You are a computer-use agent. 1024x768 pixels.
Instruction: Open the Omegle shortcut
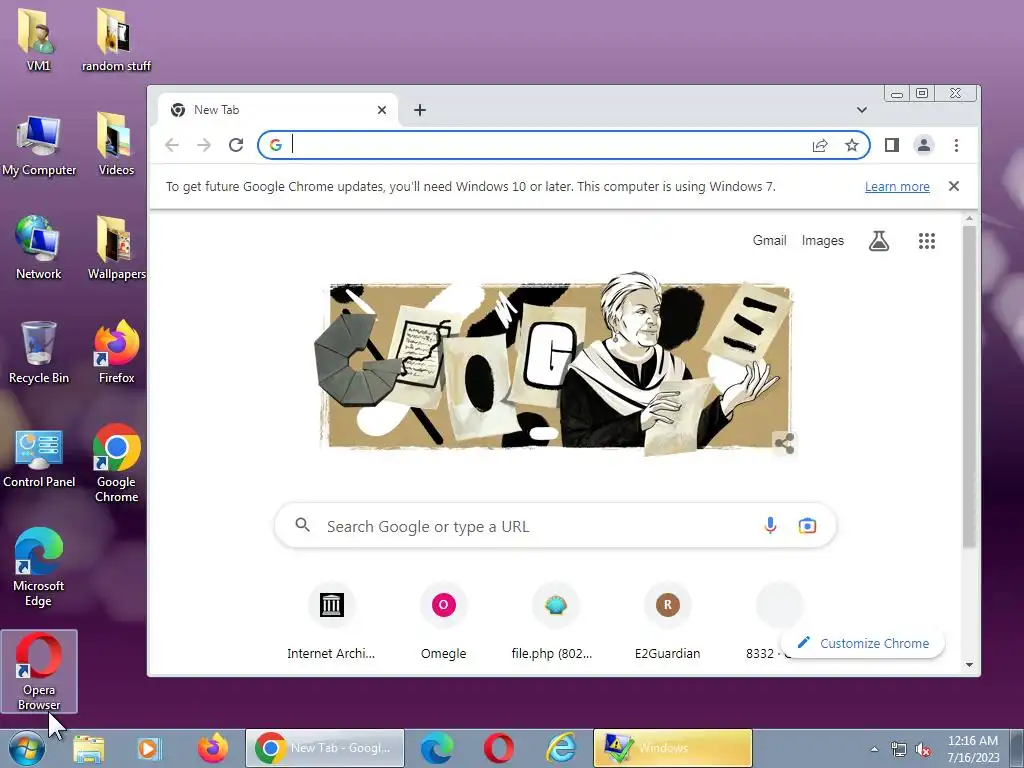443,620
